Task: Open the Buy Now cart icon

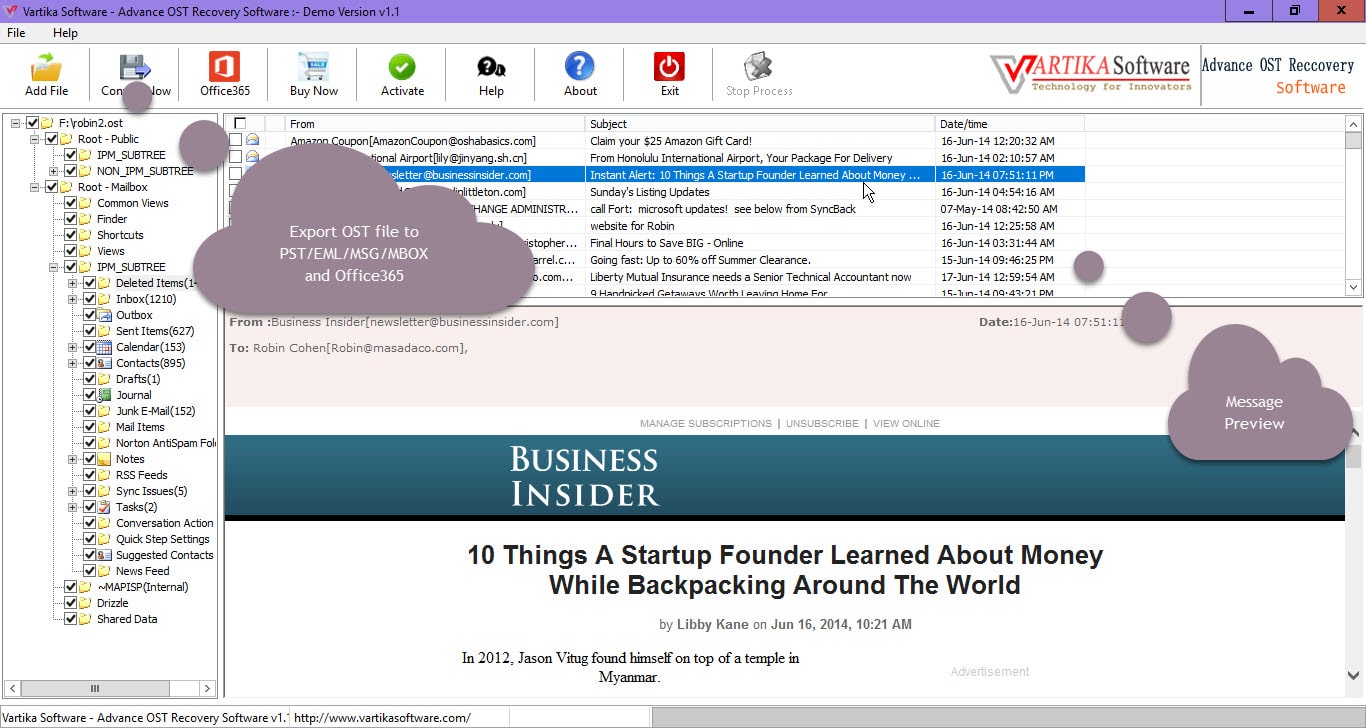Action: [313, 68]
